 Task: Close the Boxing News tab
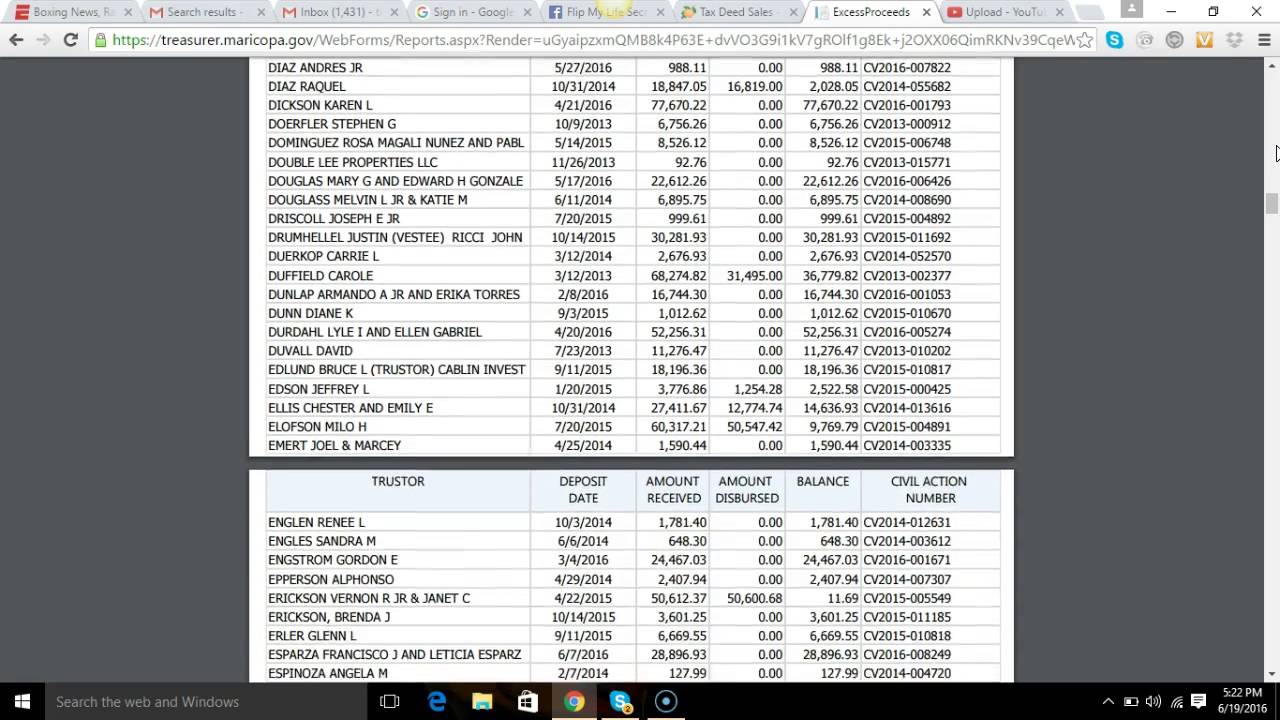point(127,12)
